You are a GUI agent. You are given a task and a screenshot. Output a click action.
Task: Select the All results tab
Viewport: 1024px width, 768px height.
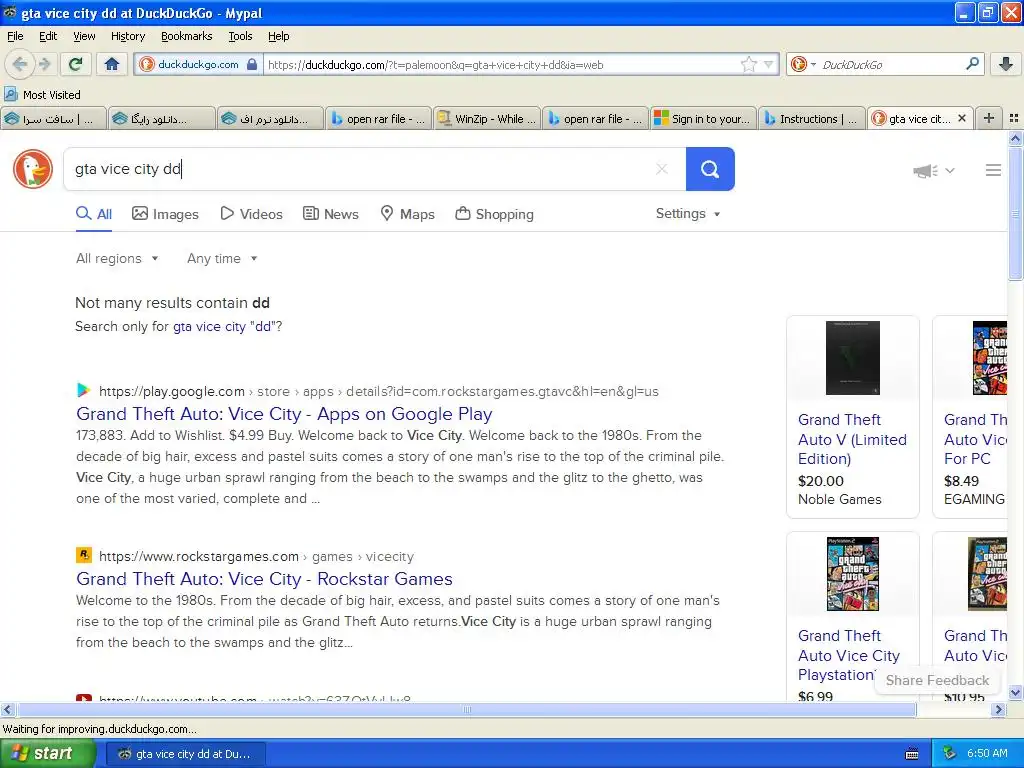(x=94, y=214)
